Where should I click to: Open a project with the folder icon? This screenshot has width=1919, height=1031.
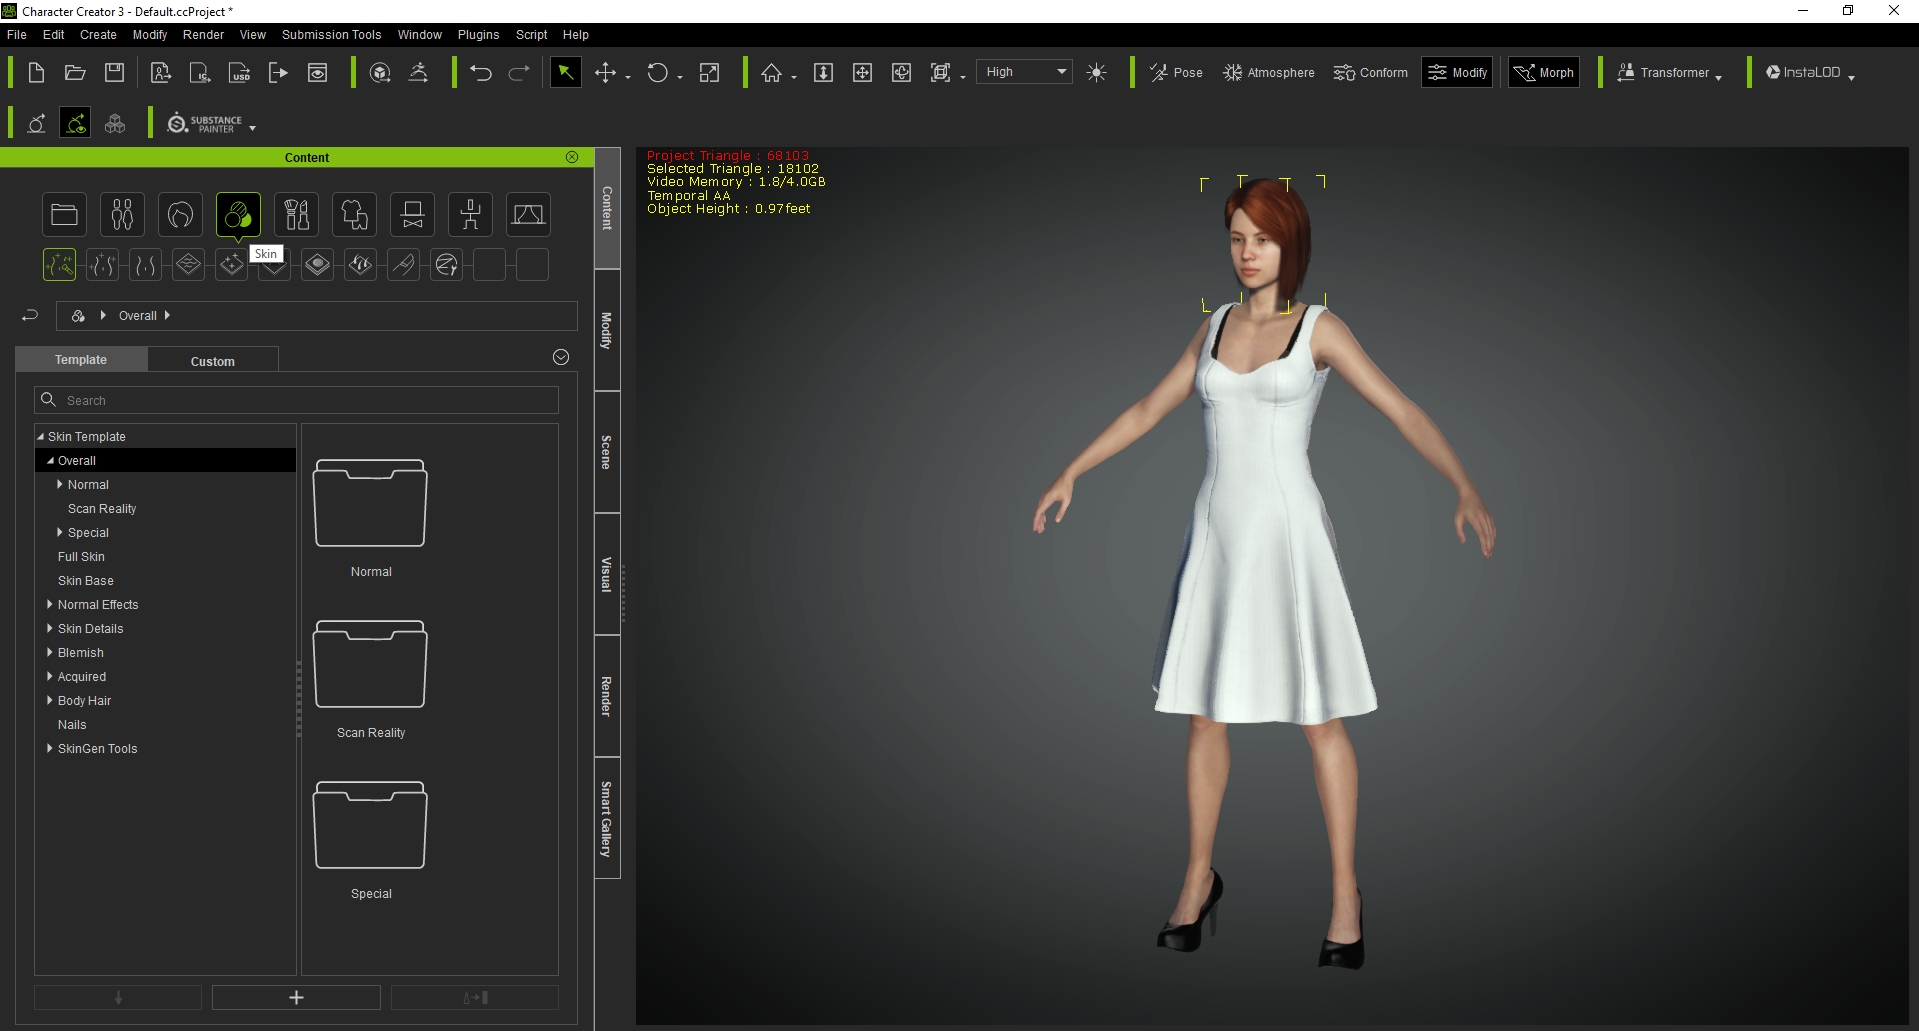(x=75, y=72)
